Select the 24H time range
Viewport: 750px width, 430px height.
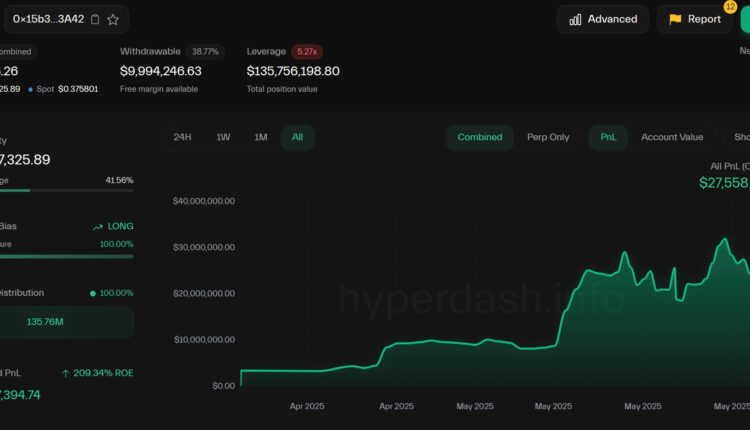coord(182,137)
